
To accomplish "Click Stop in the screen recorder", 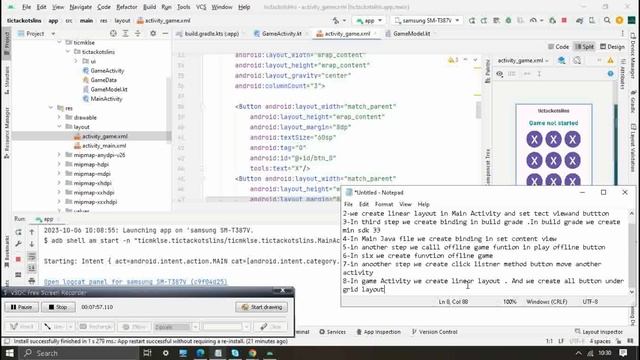I will click(58, 307).
